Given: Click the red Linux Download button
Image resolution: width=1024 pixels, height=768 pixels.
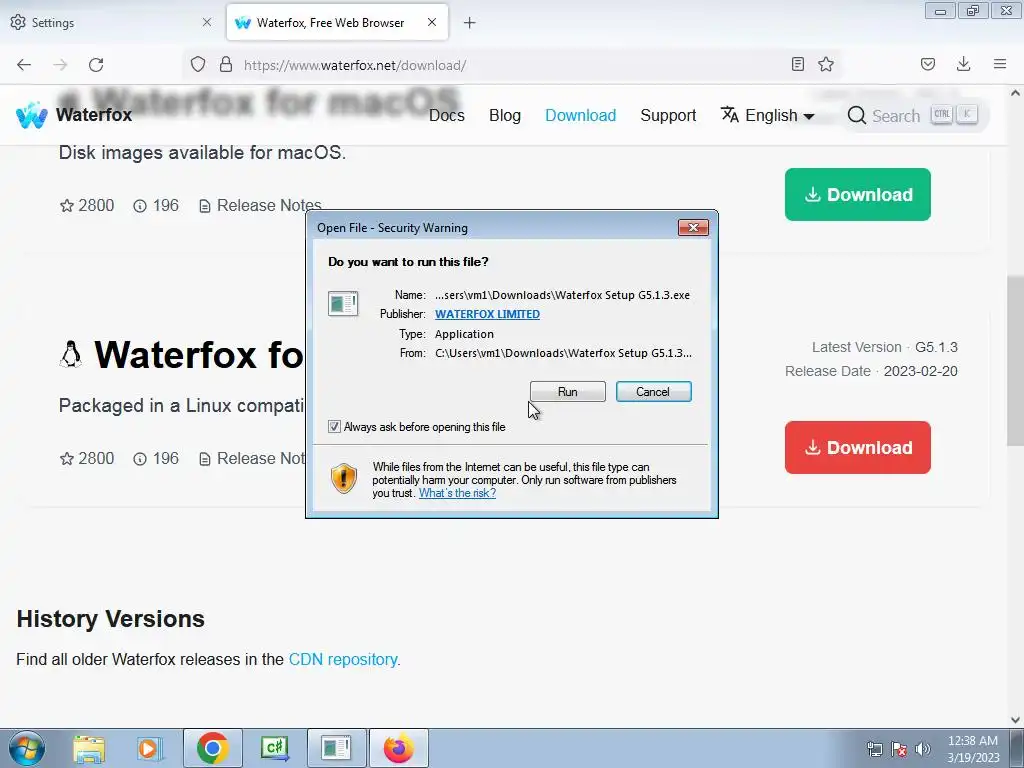Looking at the screenshot, I should (857, 447).
